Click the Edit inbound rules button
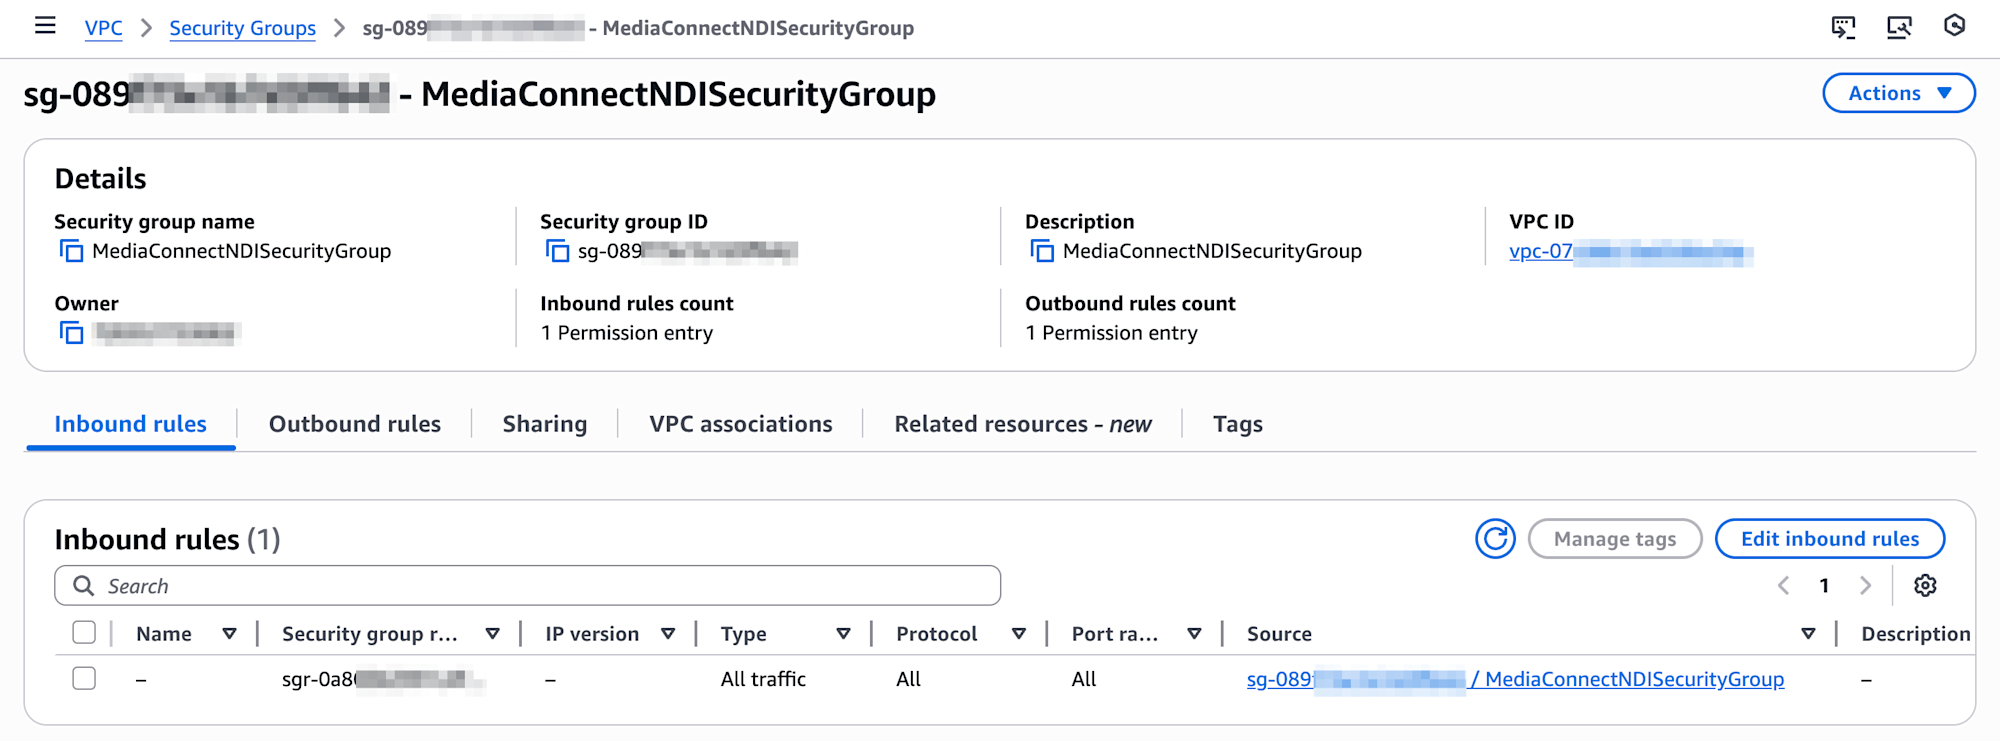 1829,539
